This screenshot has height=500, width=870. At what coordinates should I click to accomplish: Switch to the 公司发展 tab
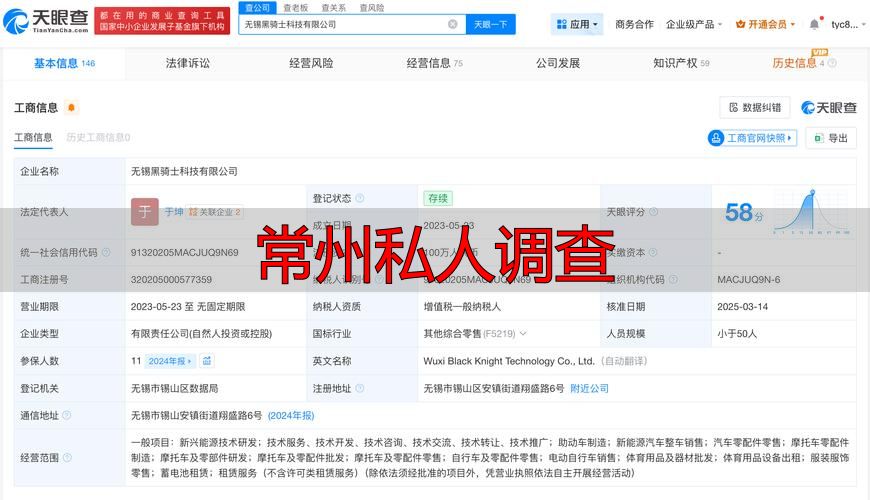pos(558,63)
